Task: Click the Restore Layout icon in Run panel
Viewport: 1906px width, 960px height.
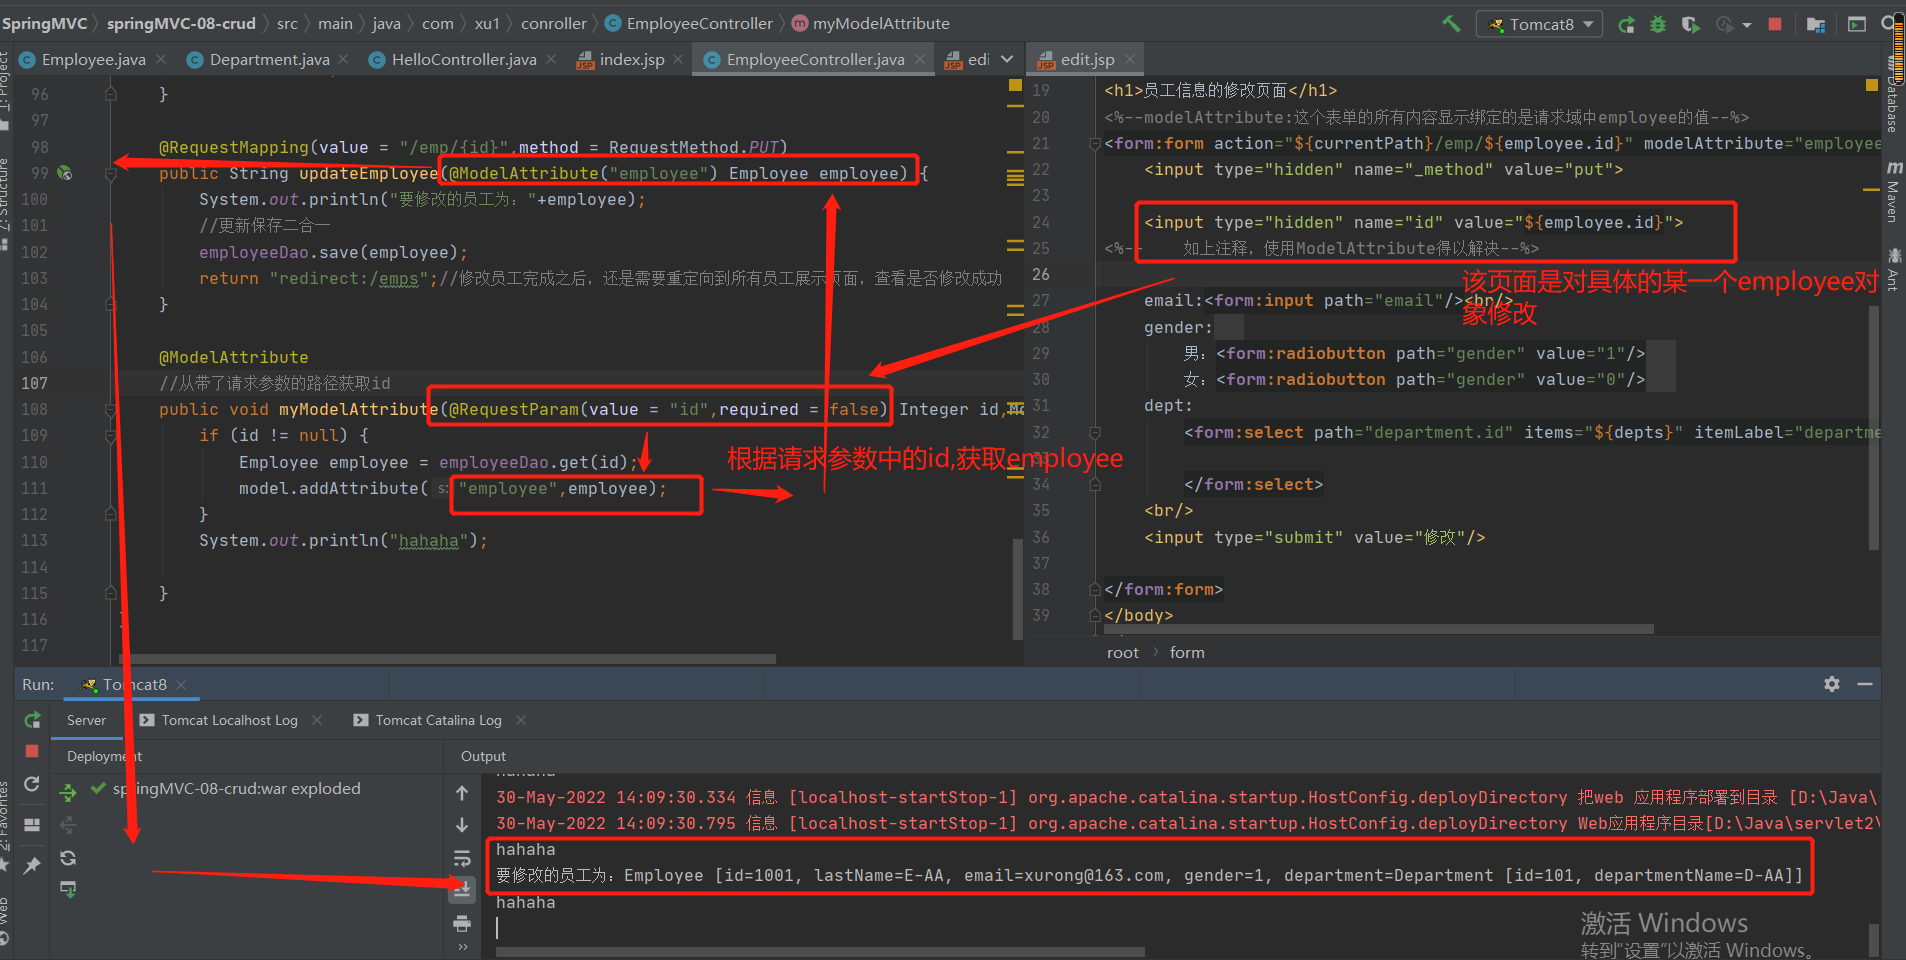Action: 32,825
